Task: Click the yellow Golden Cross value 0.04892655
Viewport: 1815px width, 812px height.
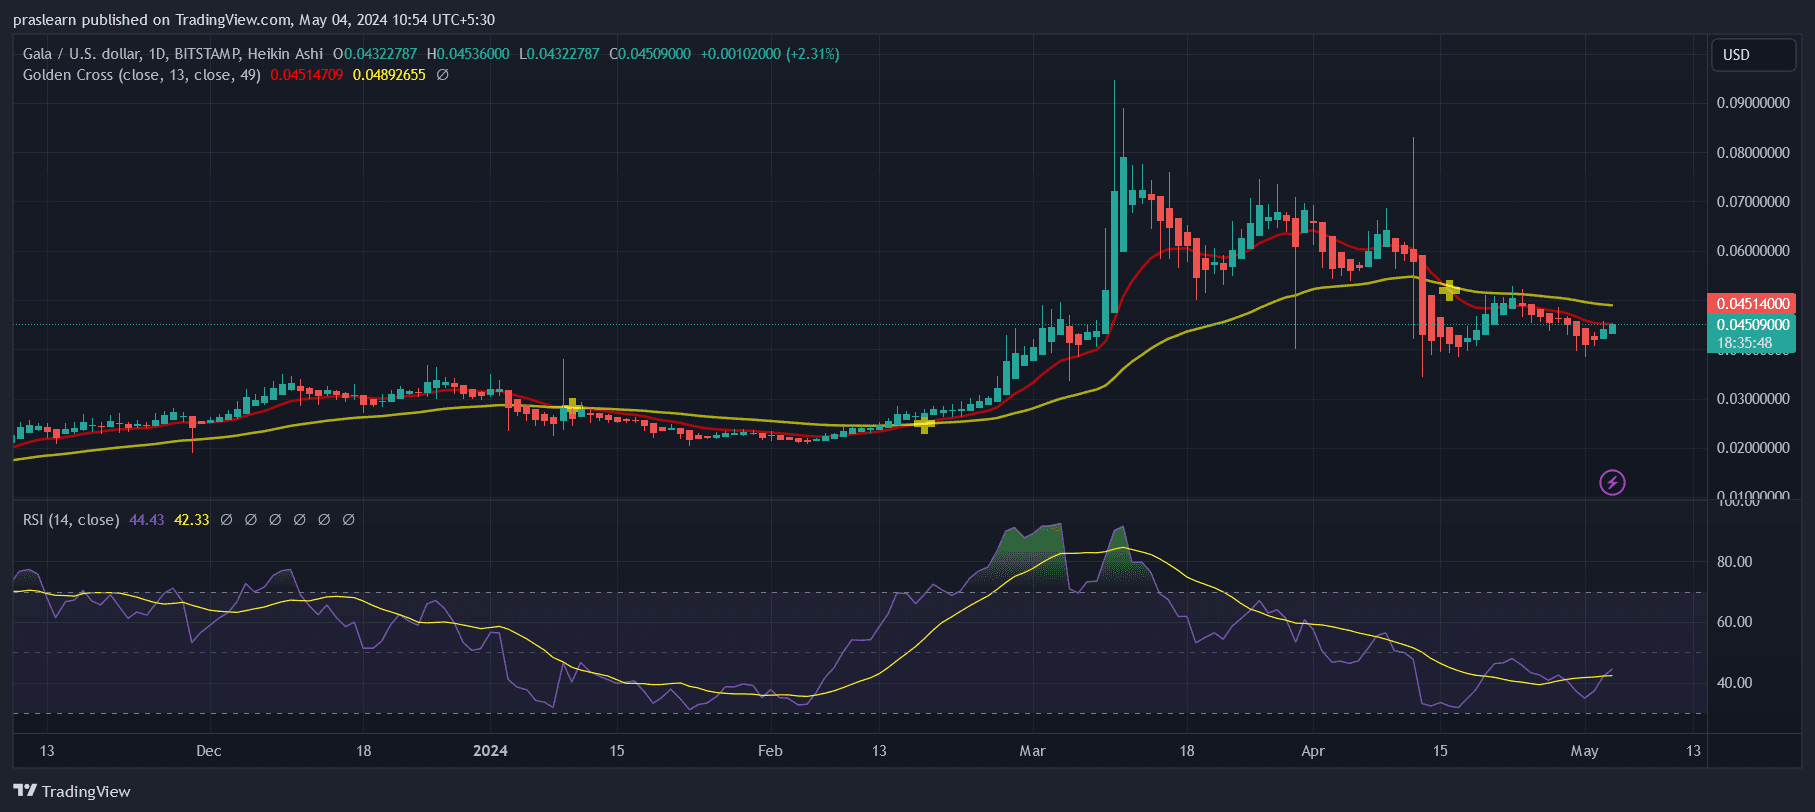Action: tap(389, 75)
